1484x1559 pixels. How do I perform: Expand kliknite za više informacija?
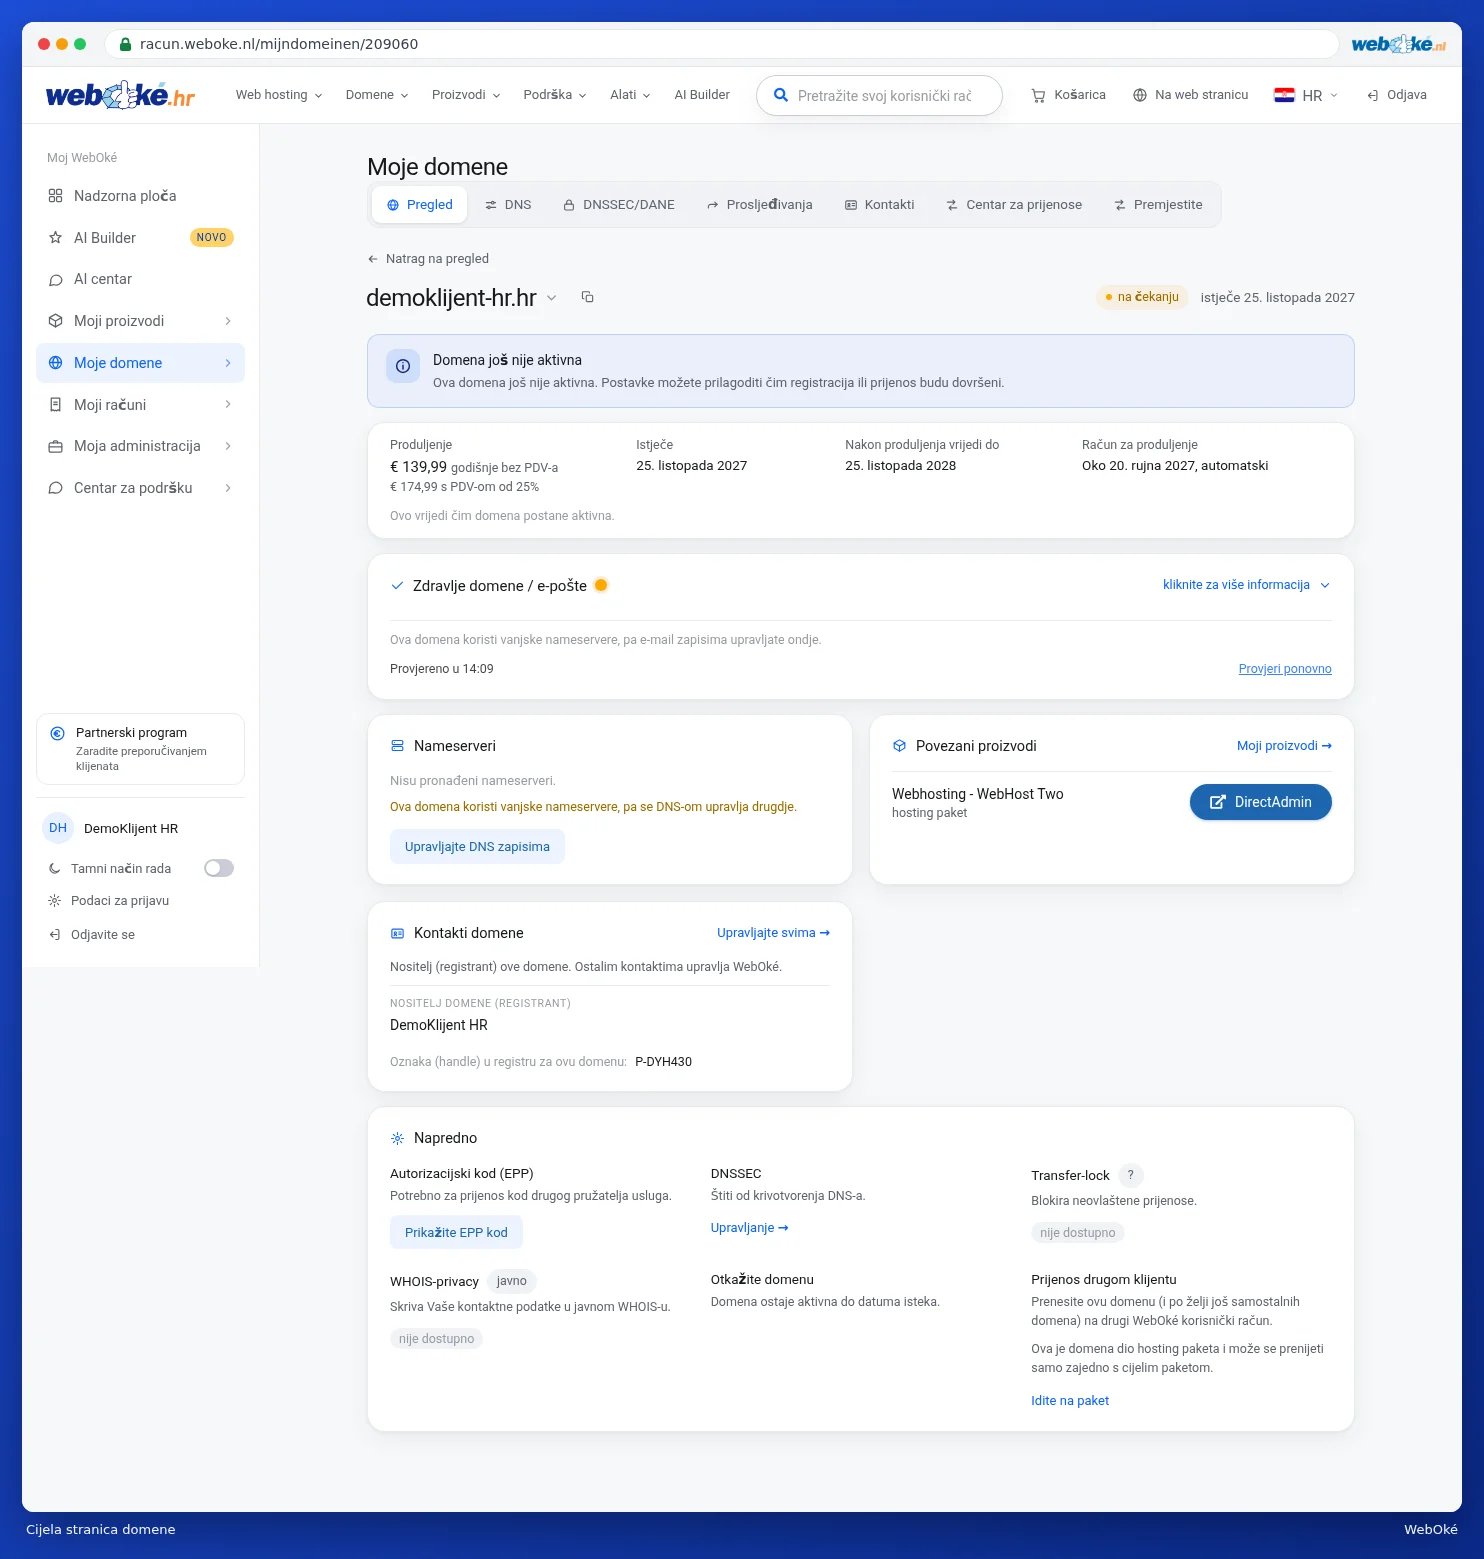point(1246,585)
